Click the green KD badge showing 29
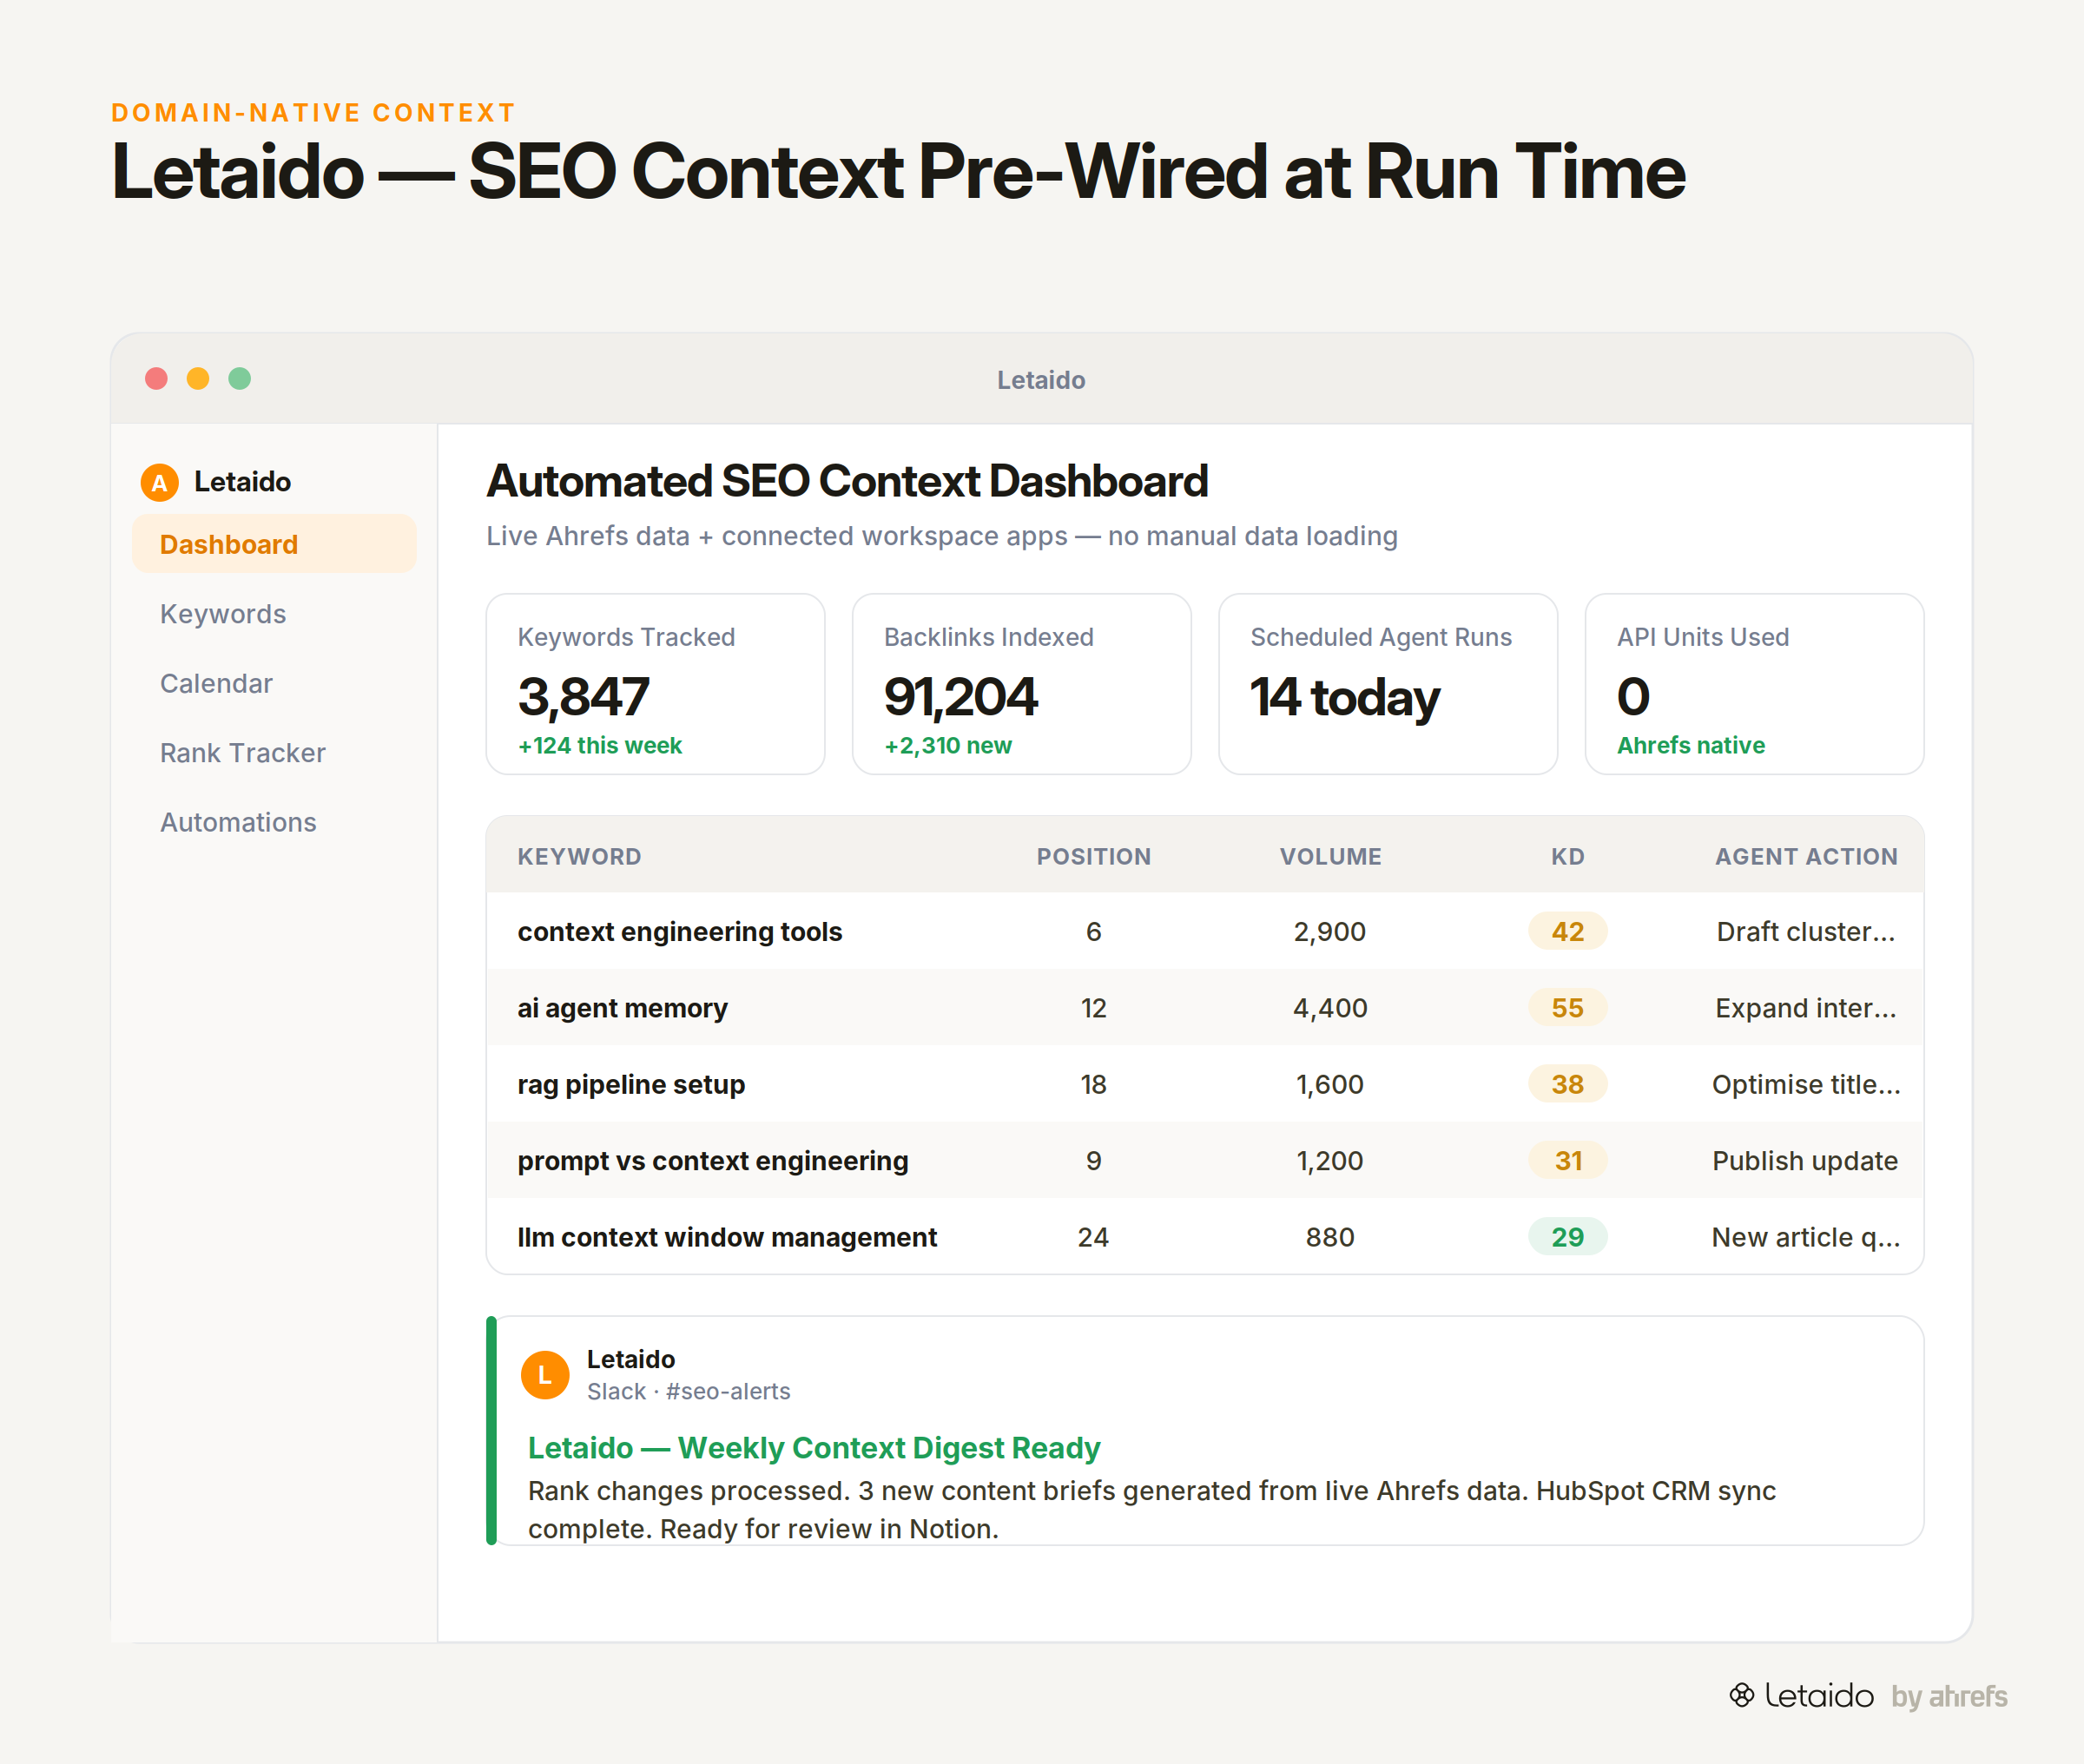 (x=1568, y=1238)
